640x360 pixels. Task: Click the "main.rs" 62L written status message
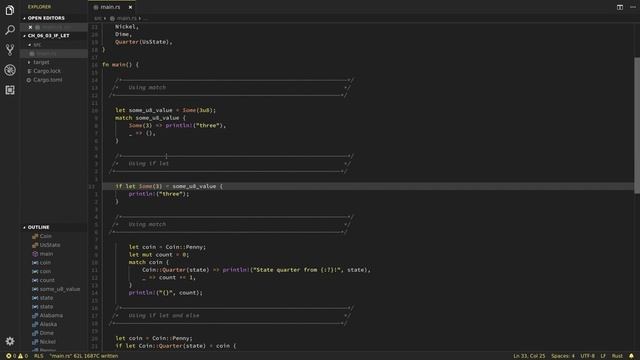click(84, 356)
